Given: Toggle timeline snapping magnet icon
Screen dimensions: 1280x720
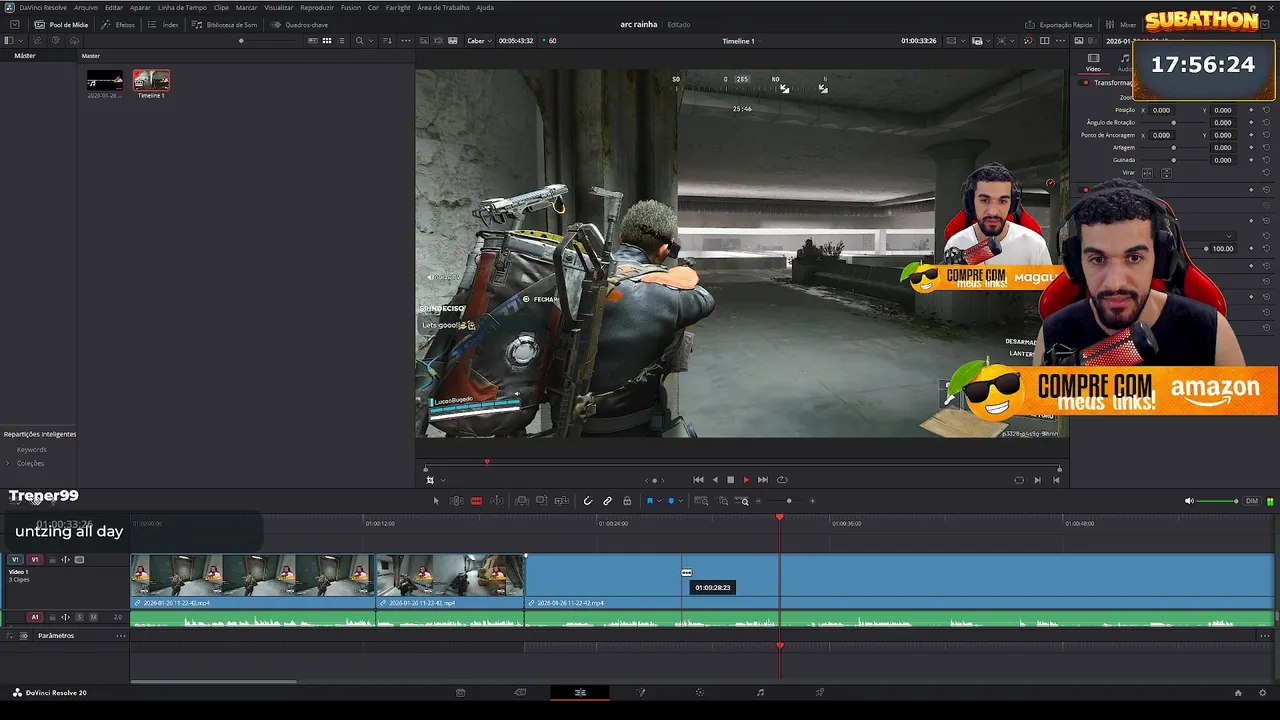Looking at the screenshot, I should pos(588,501).
